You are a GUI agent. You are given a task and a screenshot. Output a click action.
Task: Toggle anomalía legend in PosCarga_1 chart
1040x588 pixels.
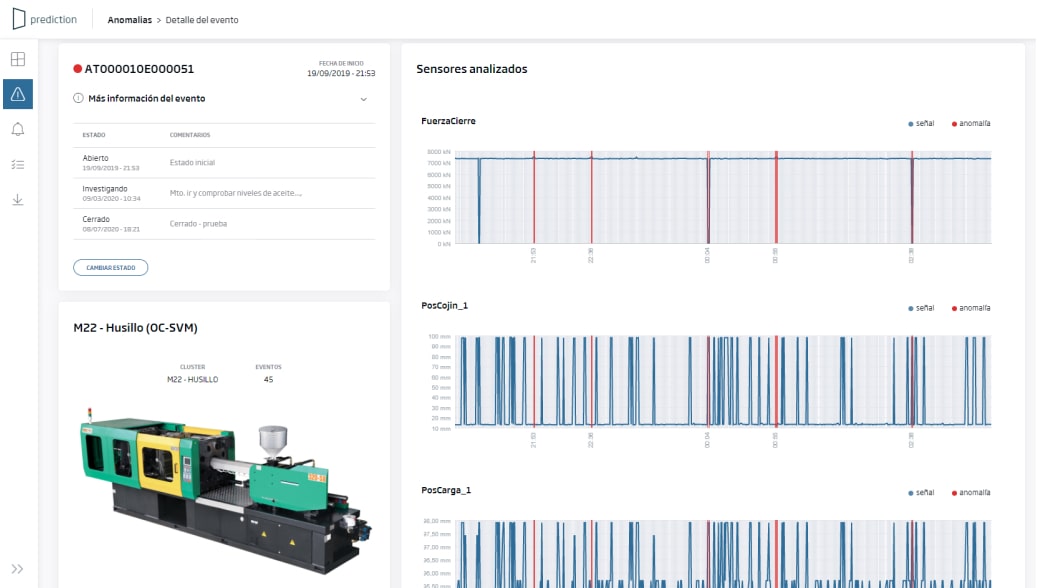(971, 492)
